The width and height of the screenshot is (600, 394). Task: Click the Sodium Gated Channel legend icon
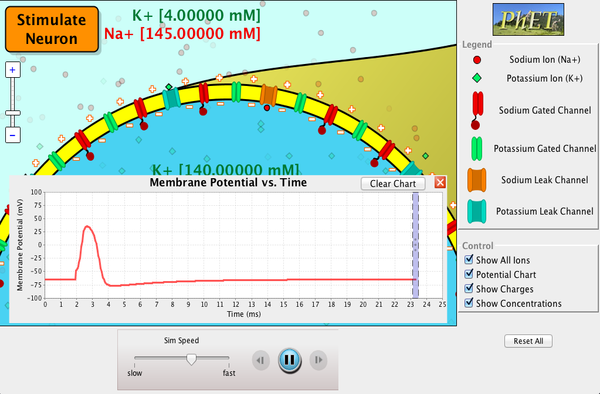[x=477, y=111]
